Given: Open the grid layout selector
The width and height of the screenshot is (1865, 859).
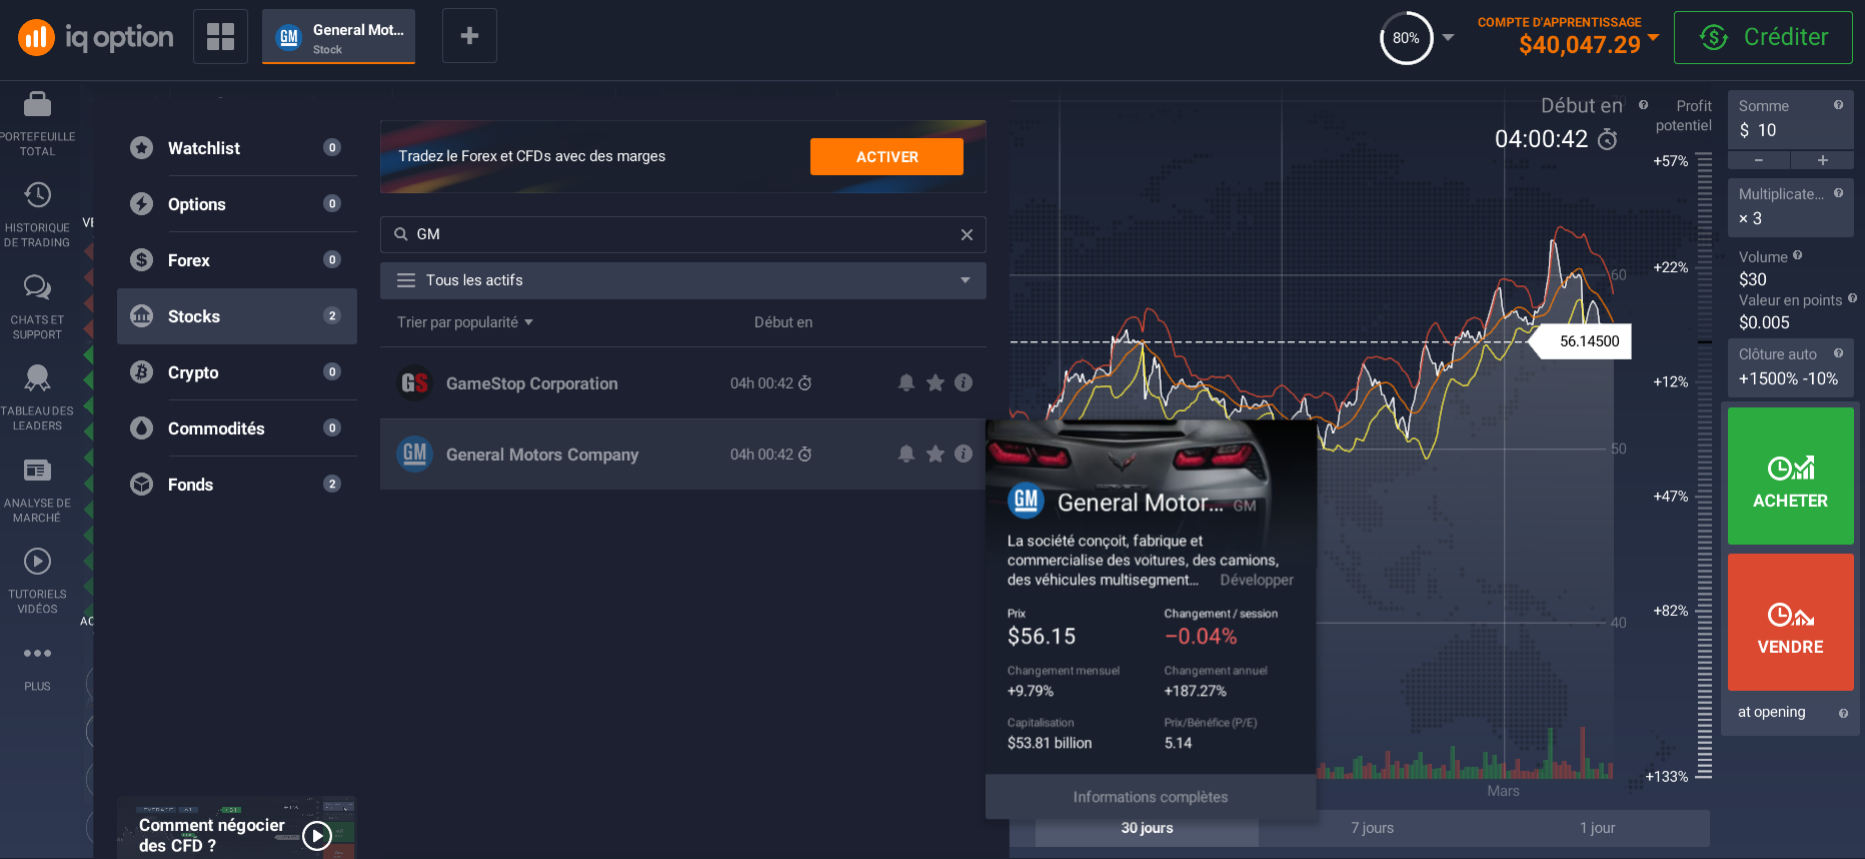Looking at the screenshot, I should tap(220, 37).
